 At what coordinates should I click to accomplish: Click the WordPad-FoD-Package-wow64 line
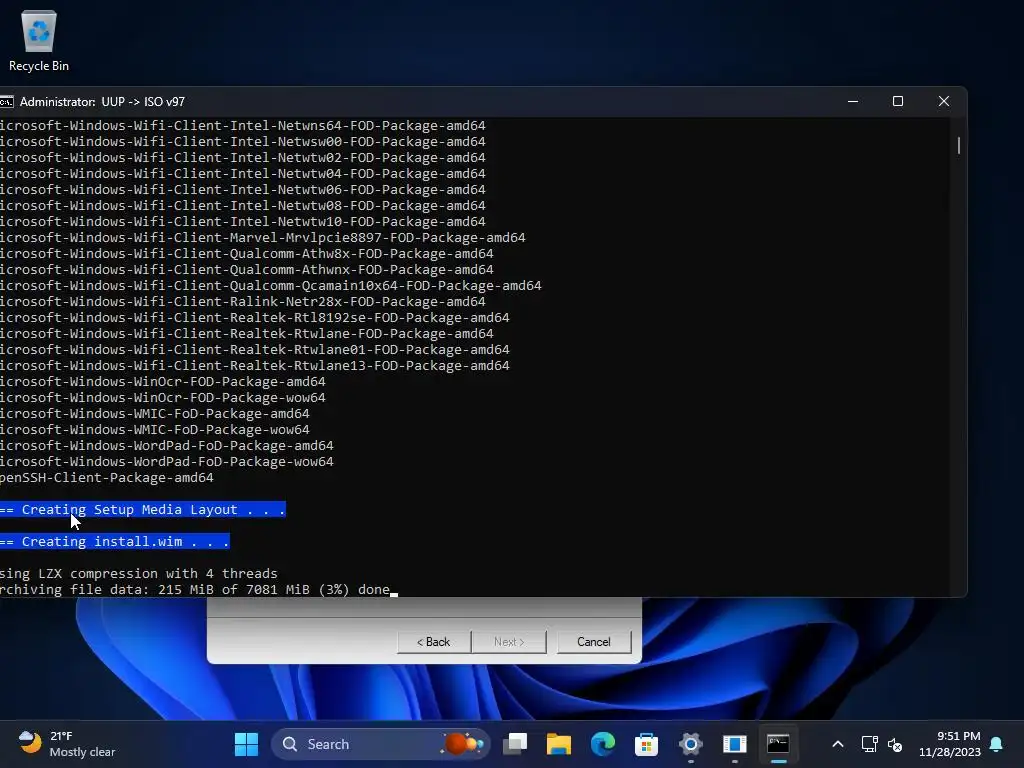(x=167, y=462)
